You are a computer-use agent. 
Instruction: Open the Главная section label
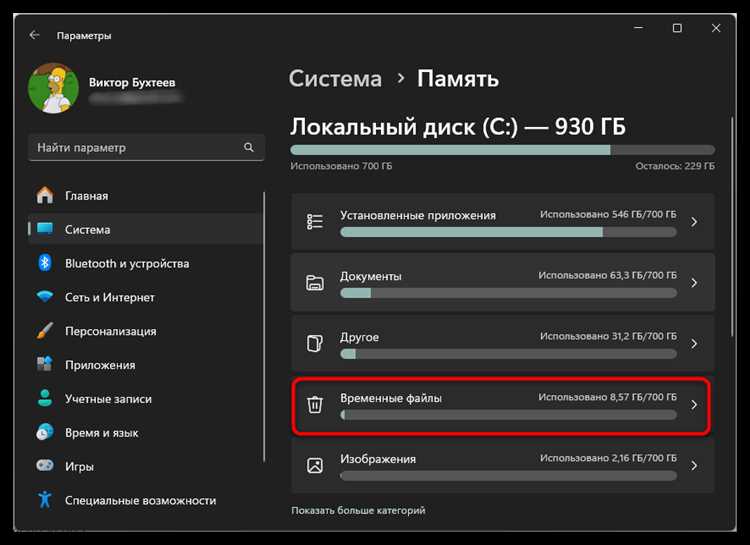[x=87, y=196]
